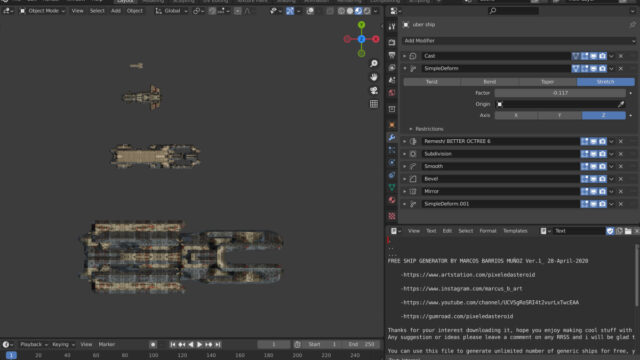Click the viewport pan hand icon

click(x=374, y=77)
